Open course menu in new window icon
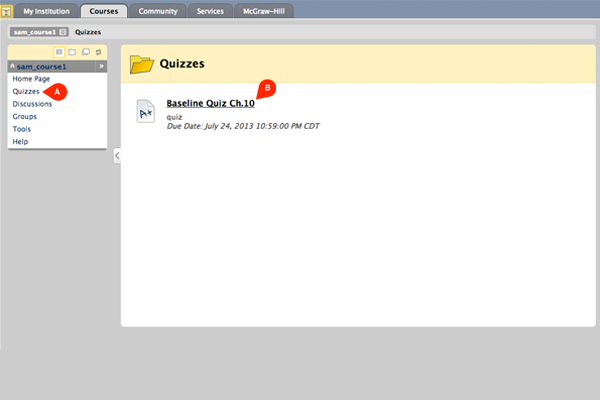The height and width of the screenshot is (400, 600). pyautogui.click(x=85, y=51)
